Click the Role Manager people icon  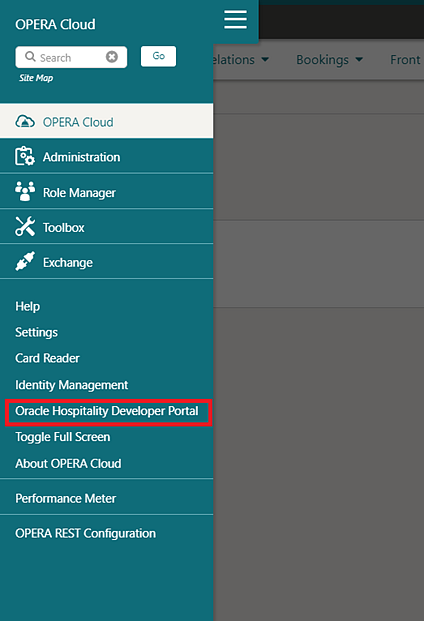coord(25,191)
